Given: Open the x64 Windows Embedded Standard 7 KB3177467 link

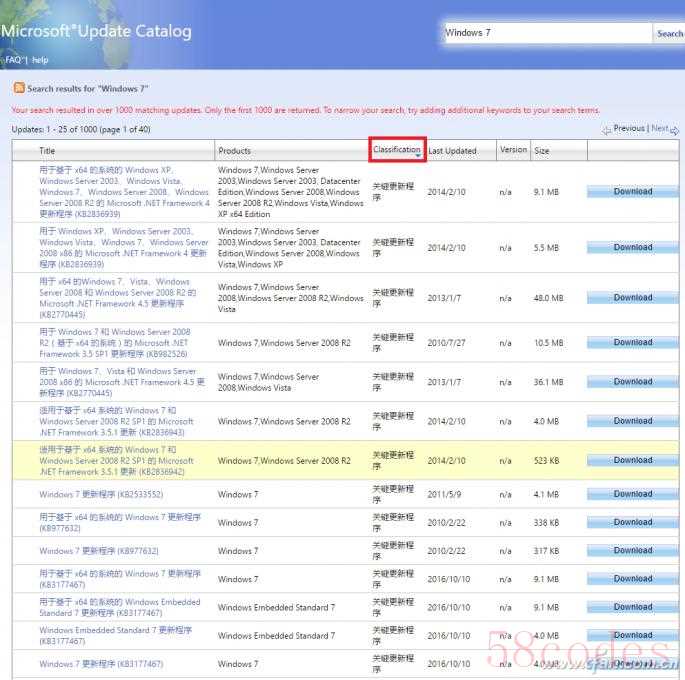Looking at the screenshot, I should [x=120, y=608].
